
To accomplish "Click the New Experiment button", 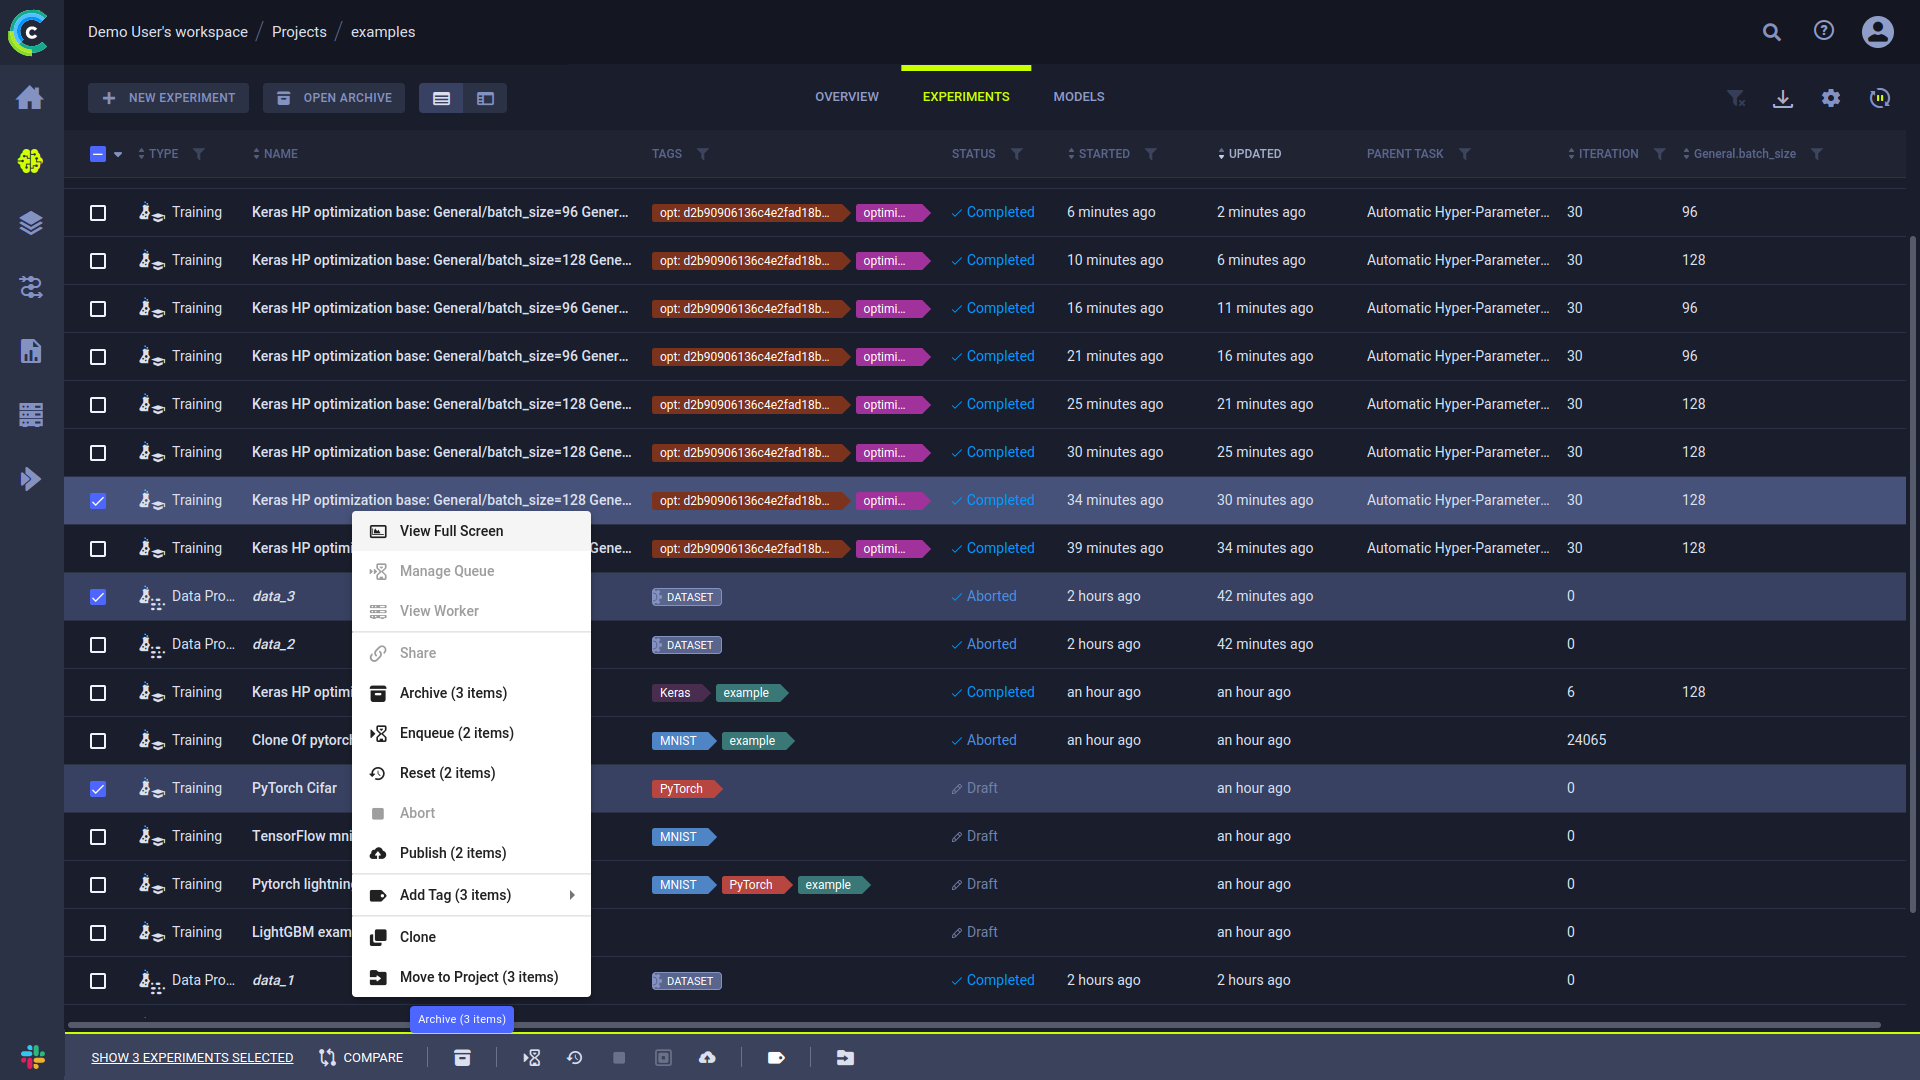I will 170,98.
